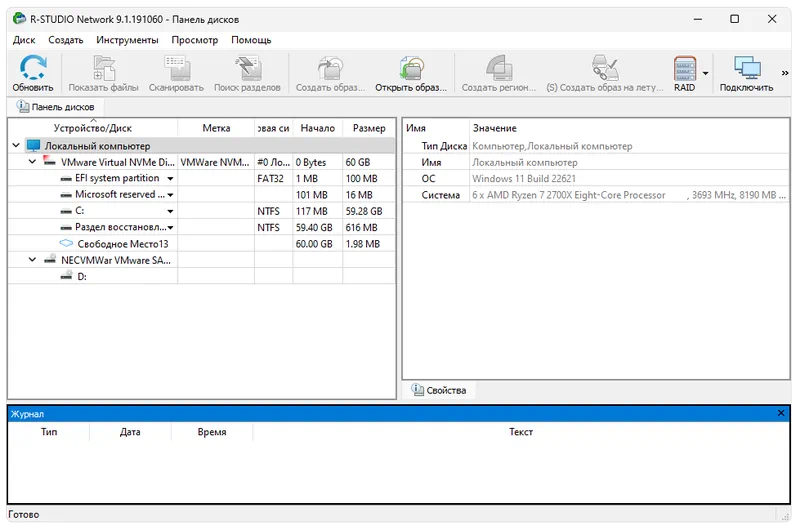
Task: Click the Открыть образ toolbar icon
Action: coord(411,68)
